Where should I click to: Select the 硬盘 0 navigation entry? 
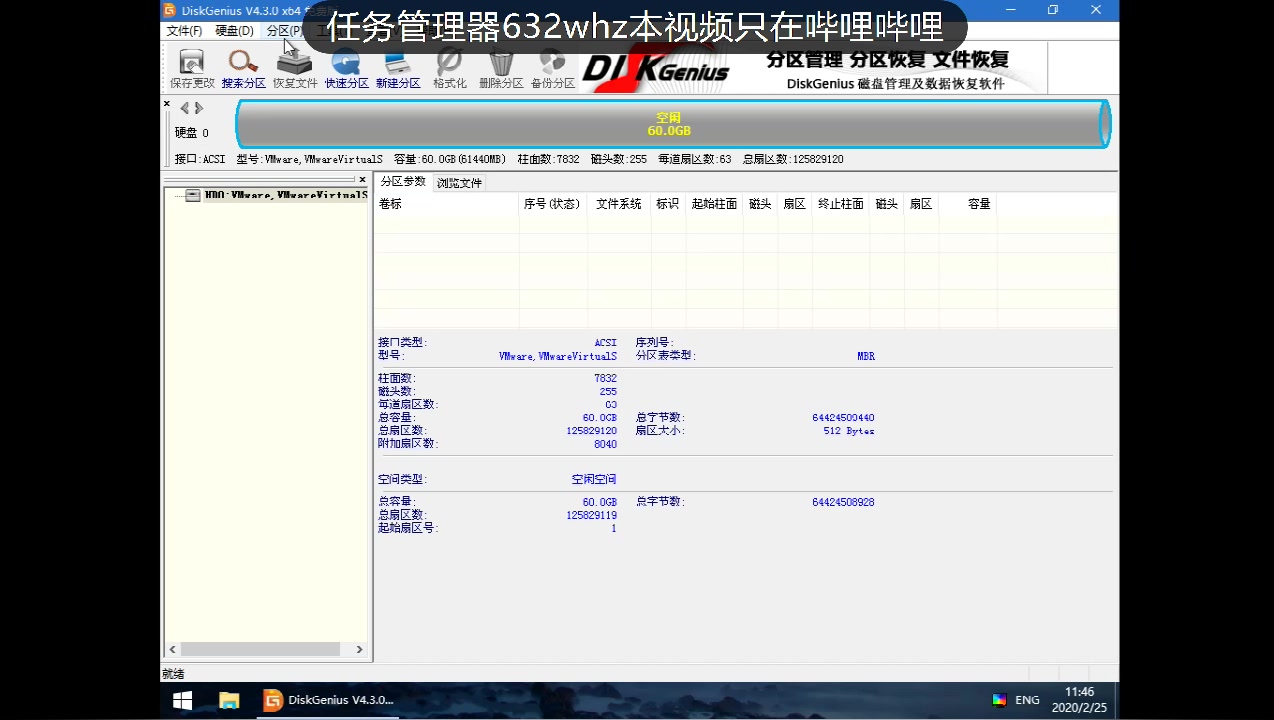(193, 132)
